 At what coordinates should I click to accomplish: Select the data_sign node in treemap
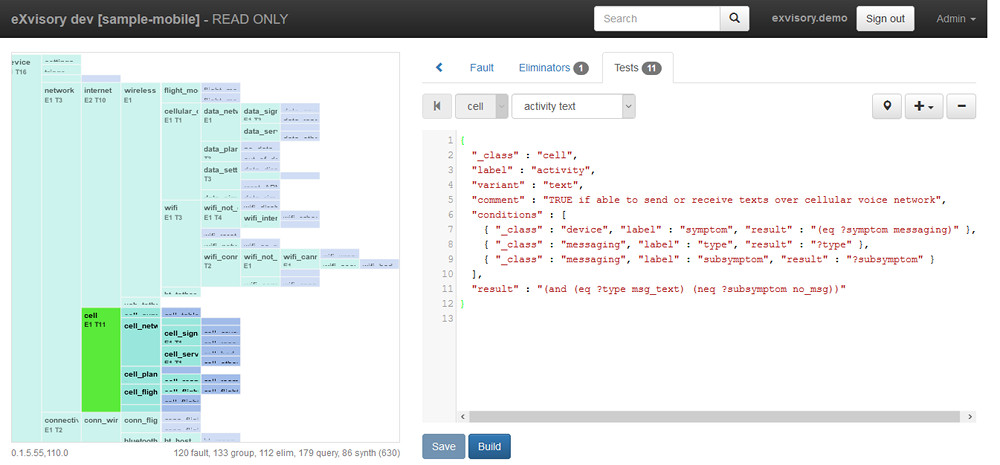pyautogui.click(x=261, y=114)
